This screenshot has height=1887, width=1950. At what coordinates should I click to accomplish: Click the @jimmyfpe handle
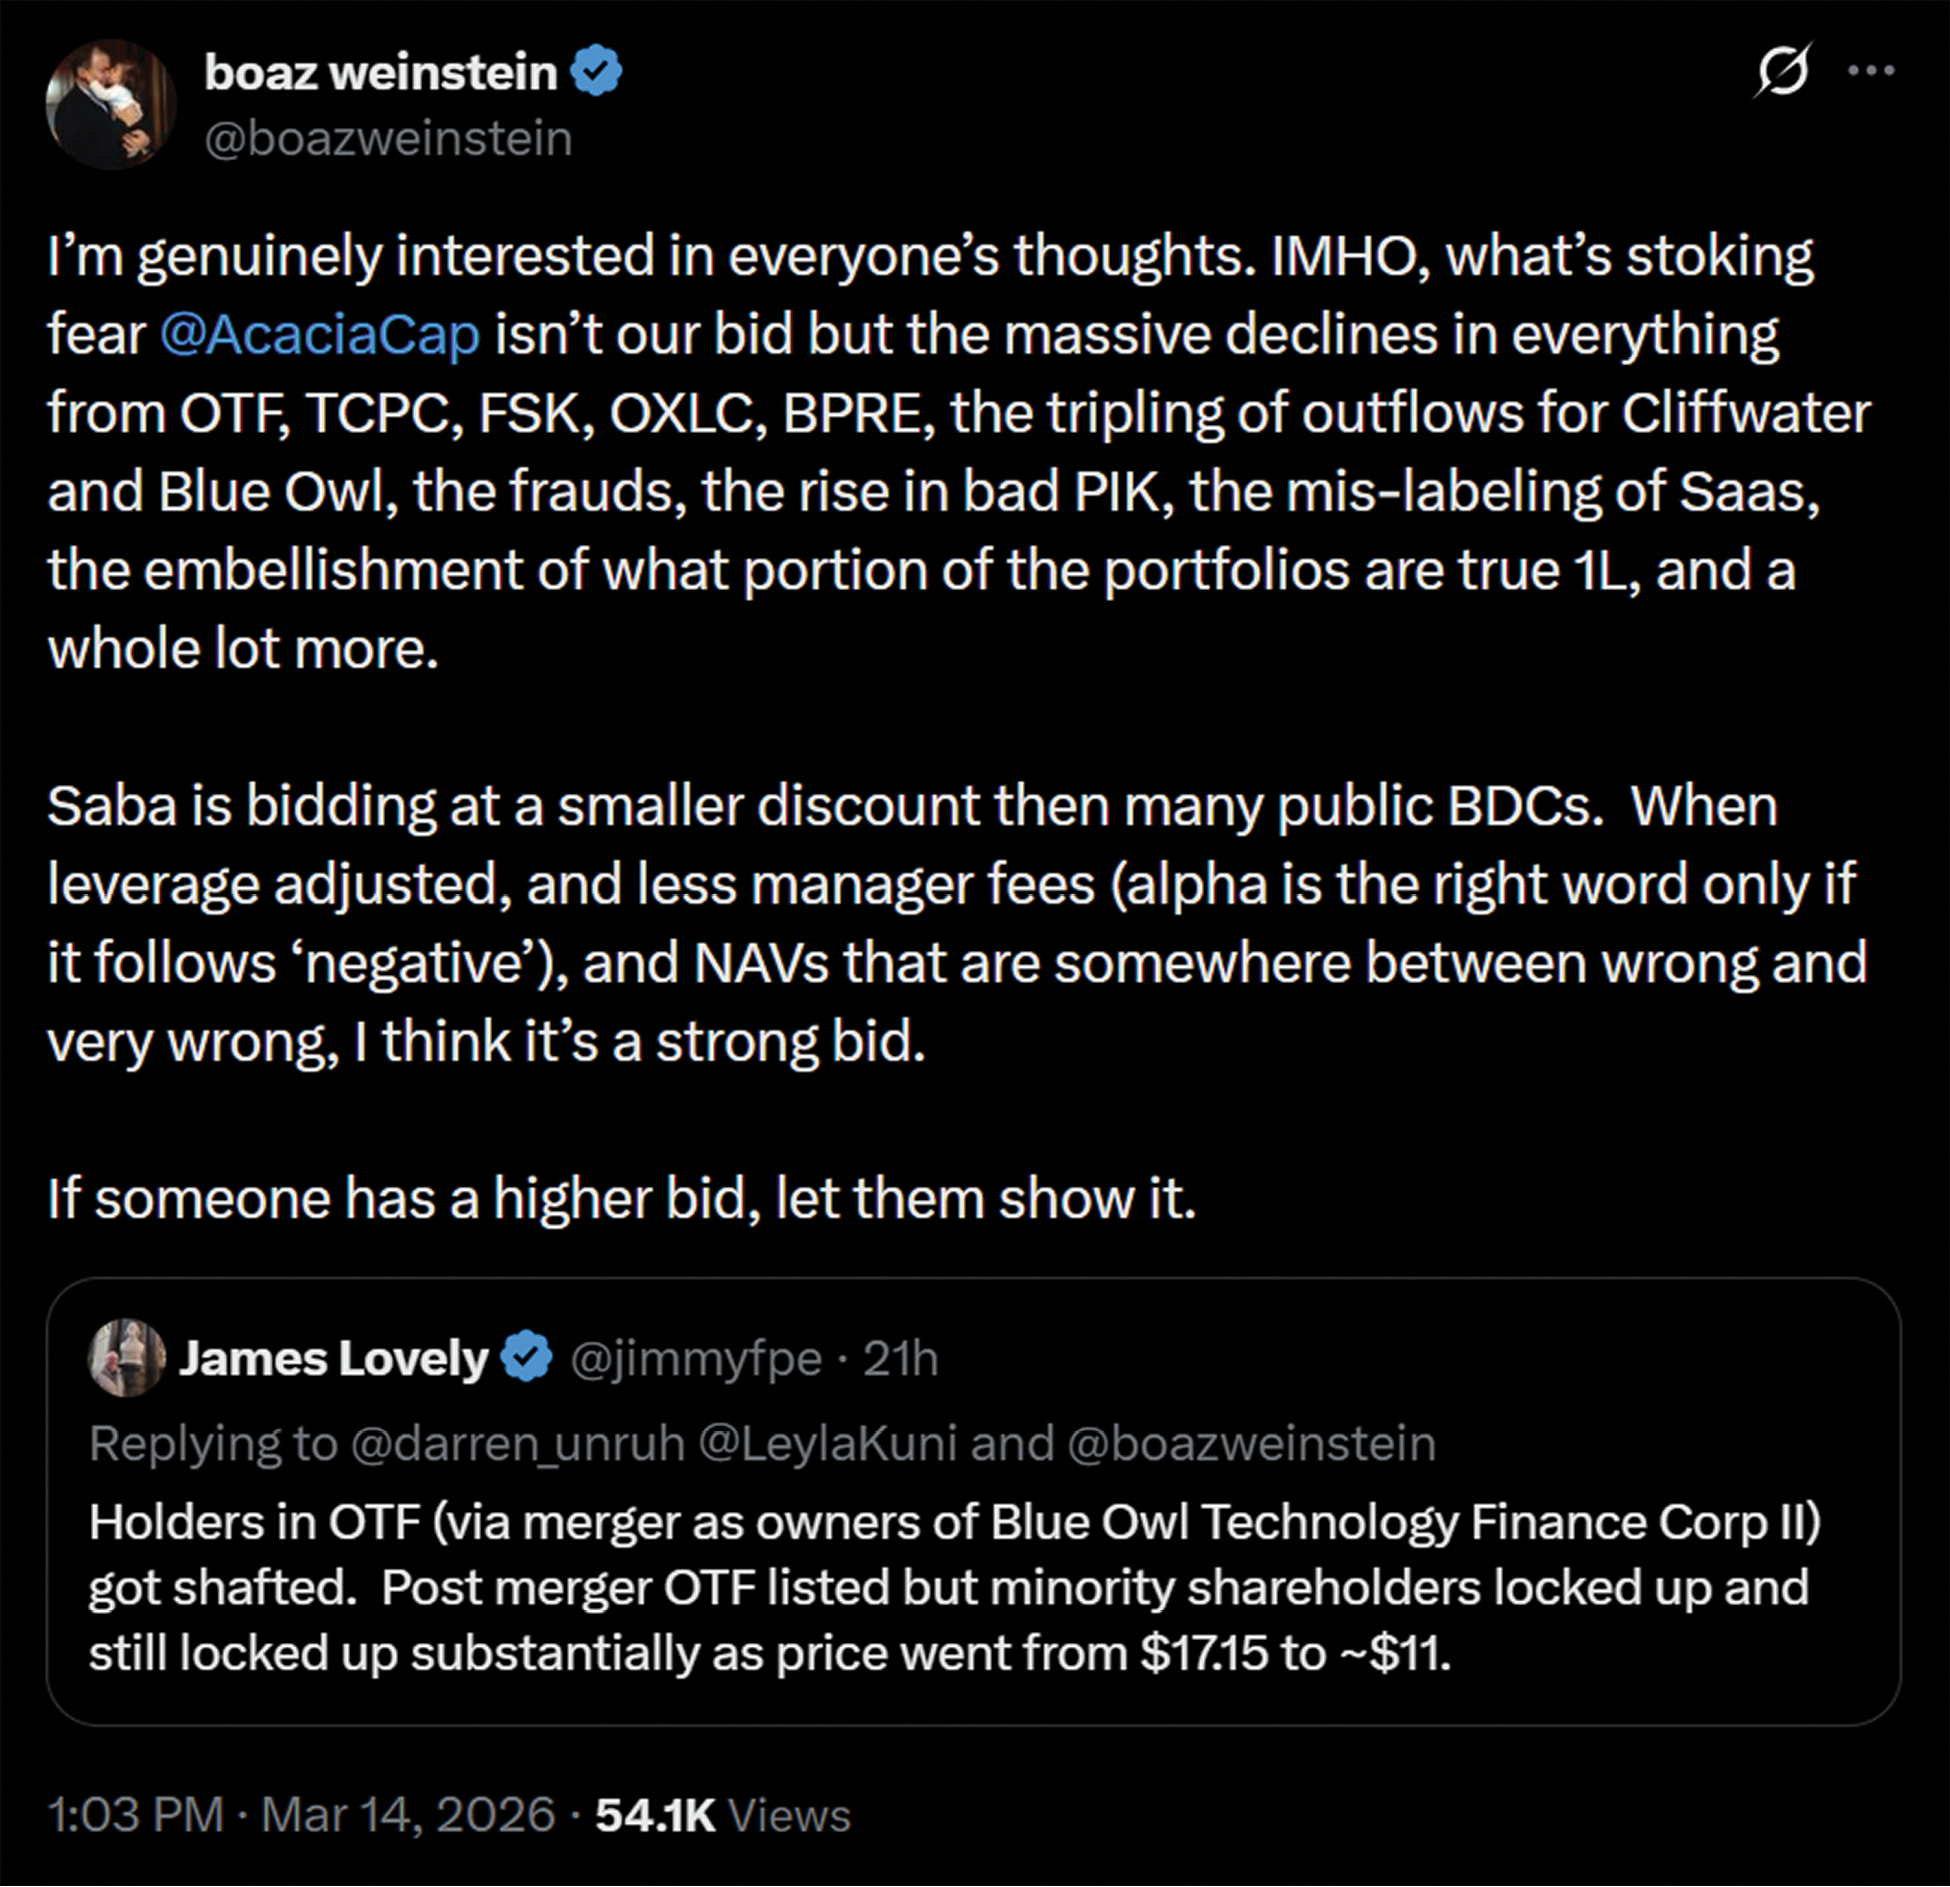pos(696,1359)
